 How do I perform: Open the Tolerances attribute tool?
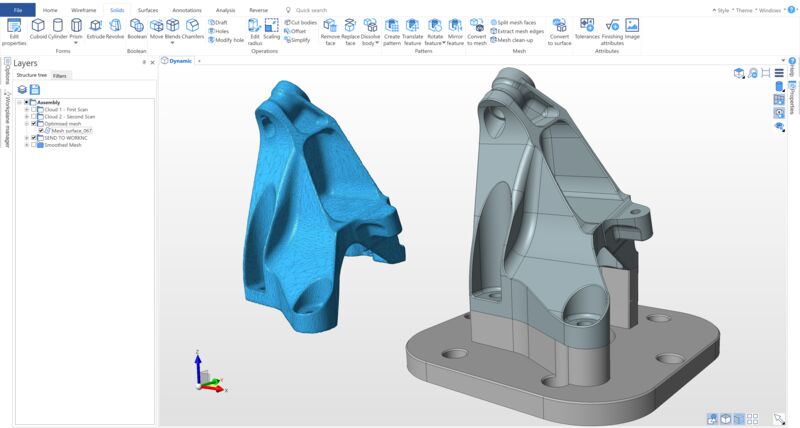(x=587, y=28)
